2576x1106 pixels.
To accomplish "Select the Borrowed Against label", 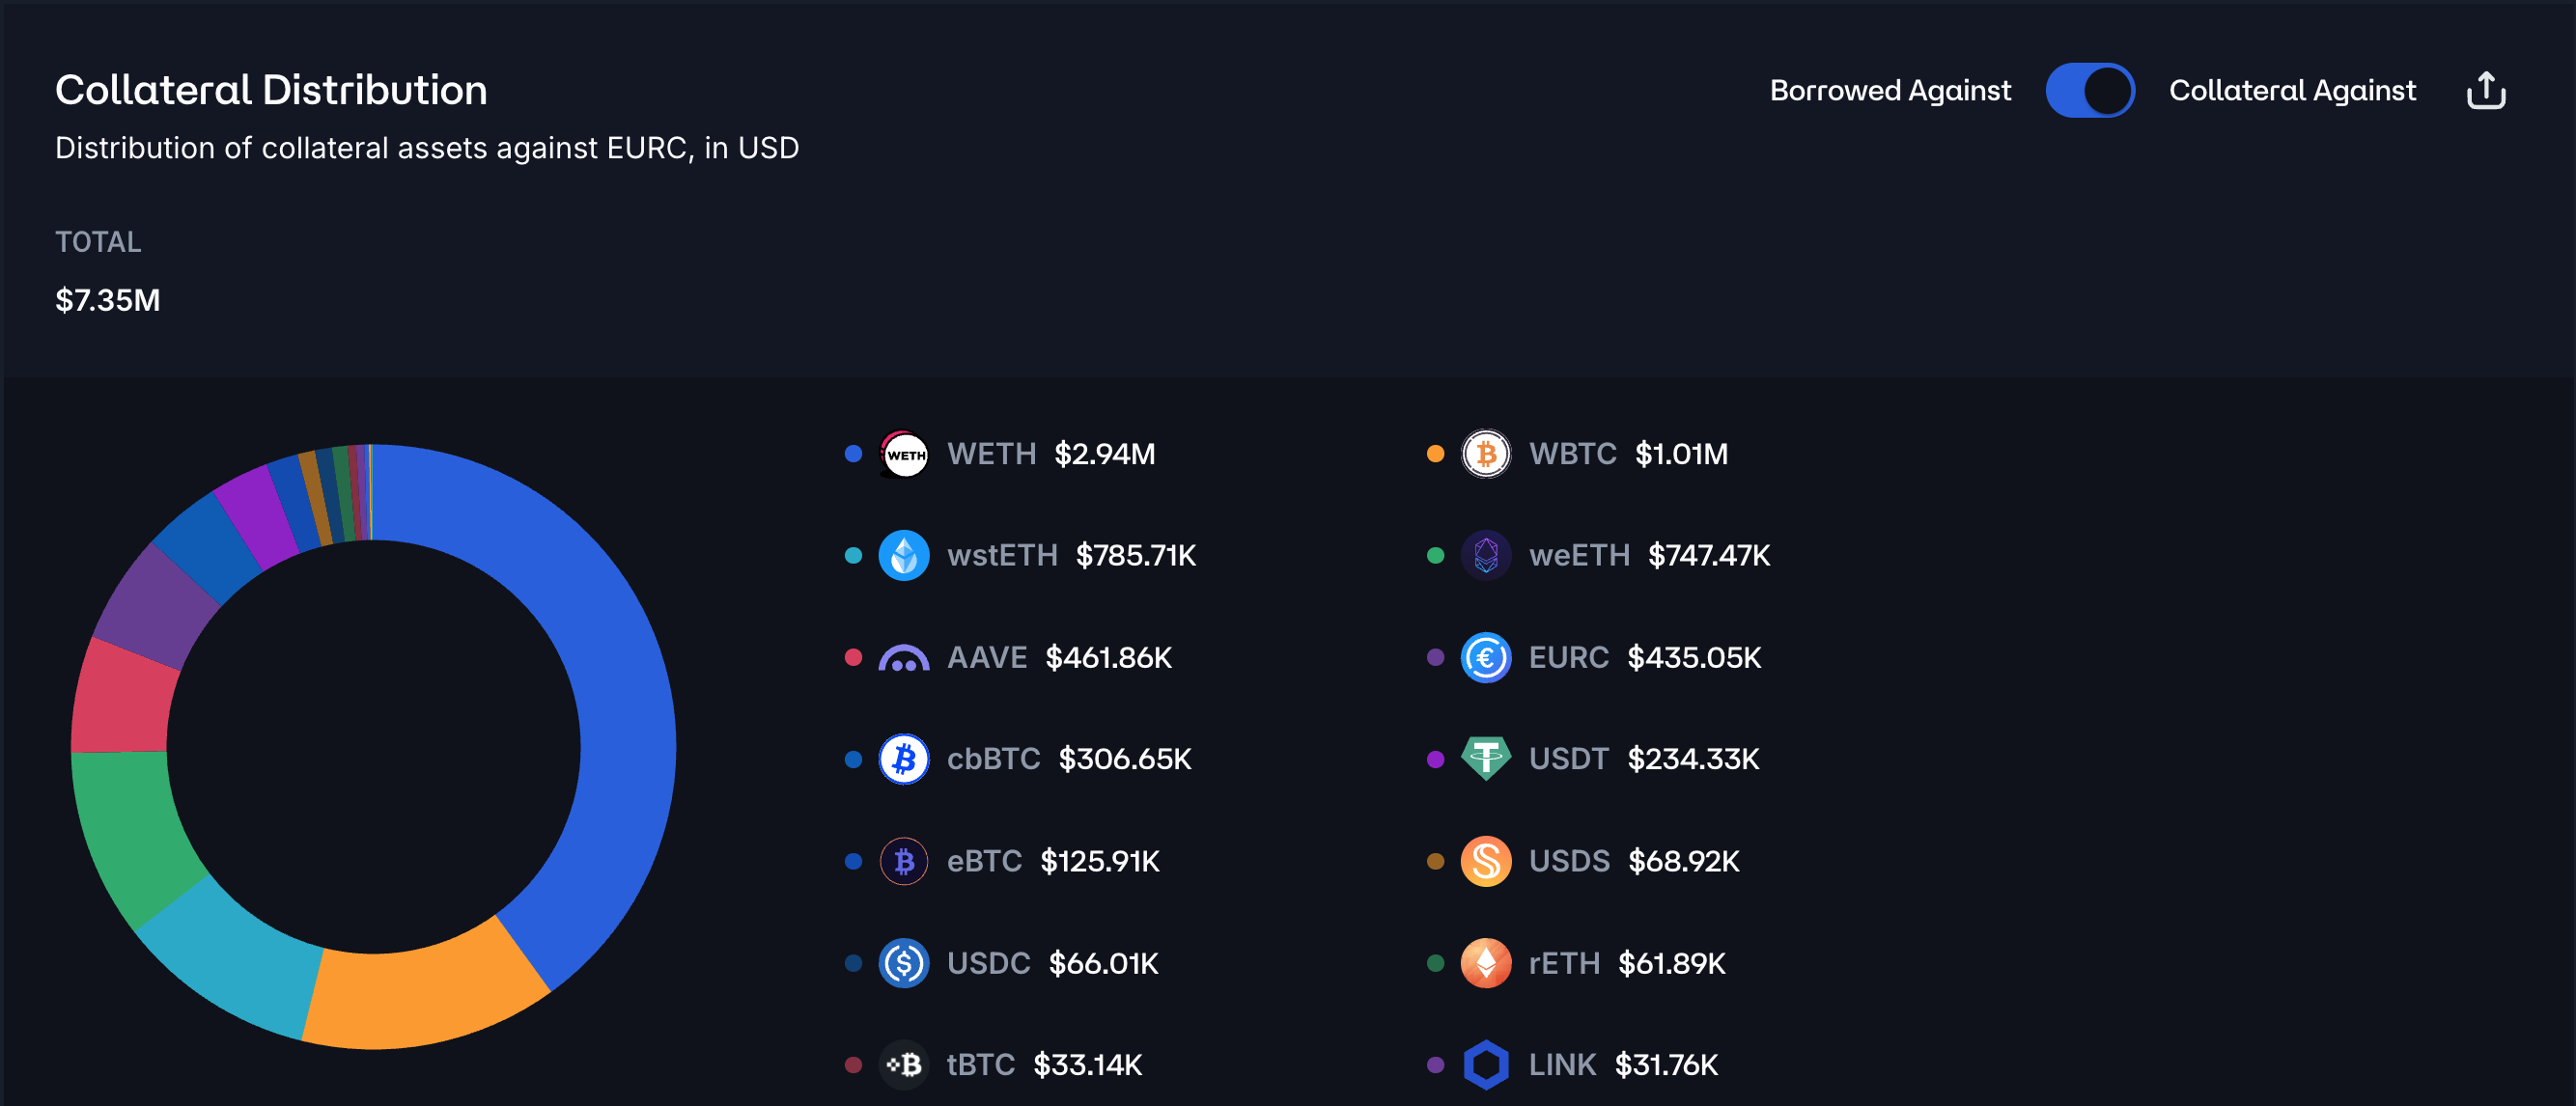I will point(1889,90).
